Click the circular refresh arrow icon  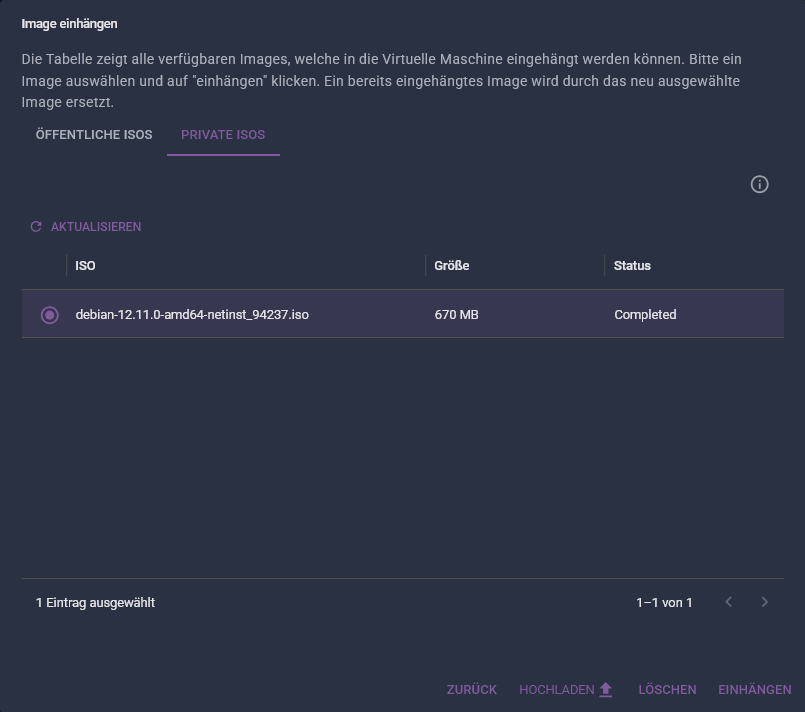click(36, 226)
